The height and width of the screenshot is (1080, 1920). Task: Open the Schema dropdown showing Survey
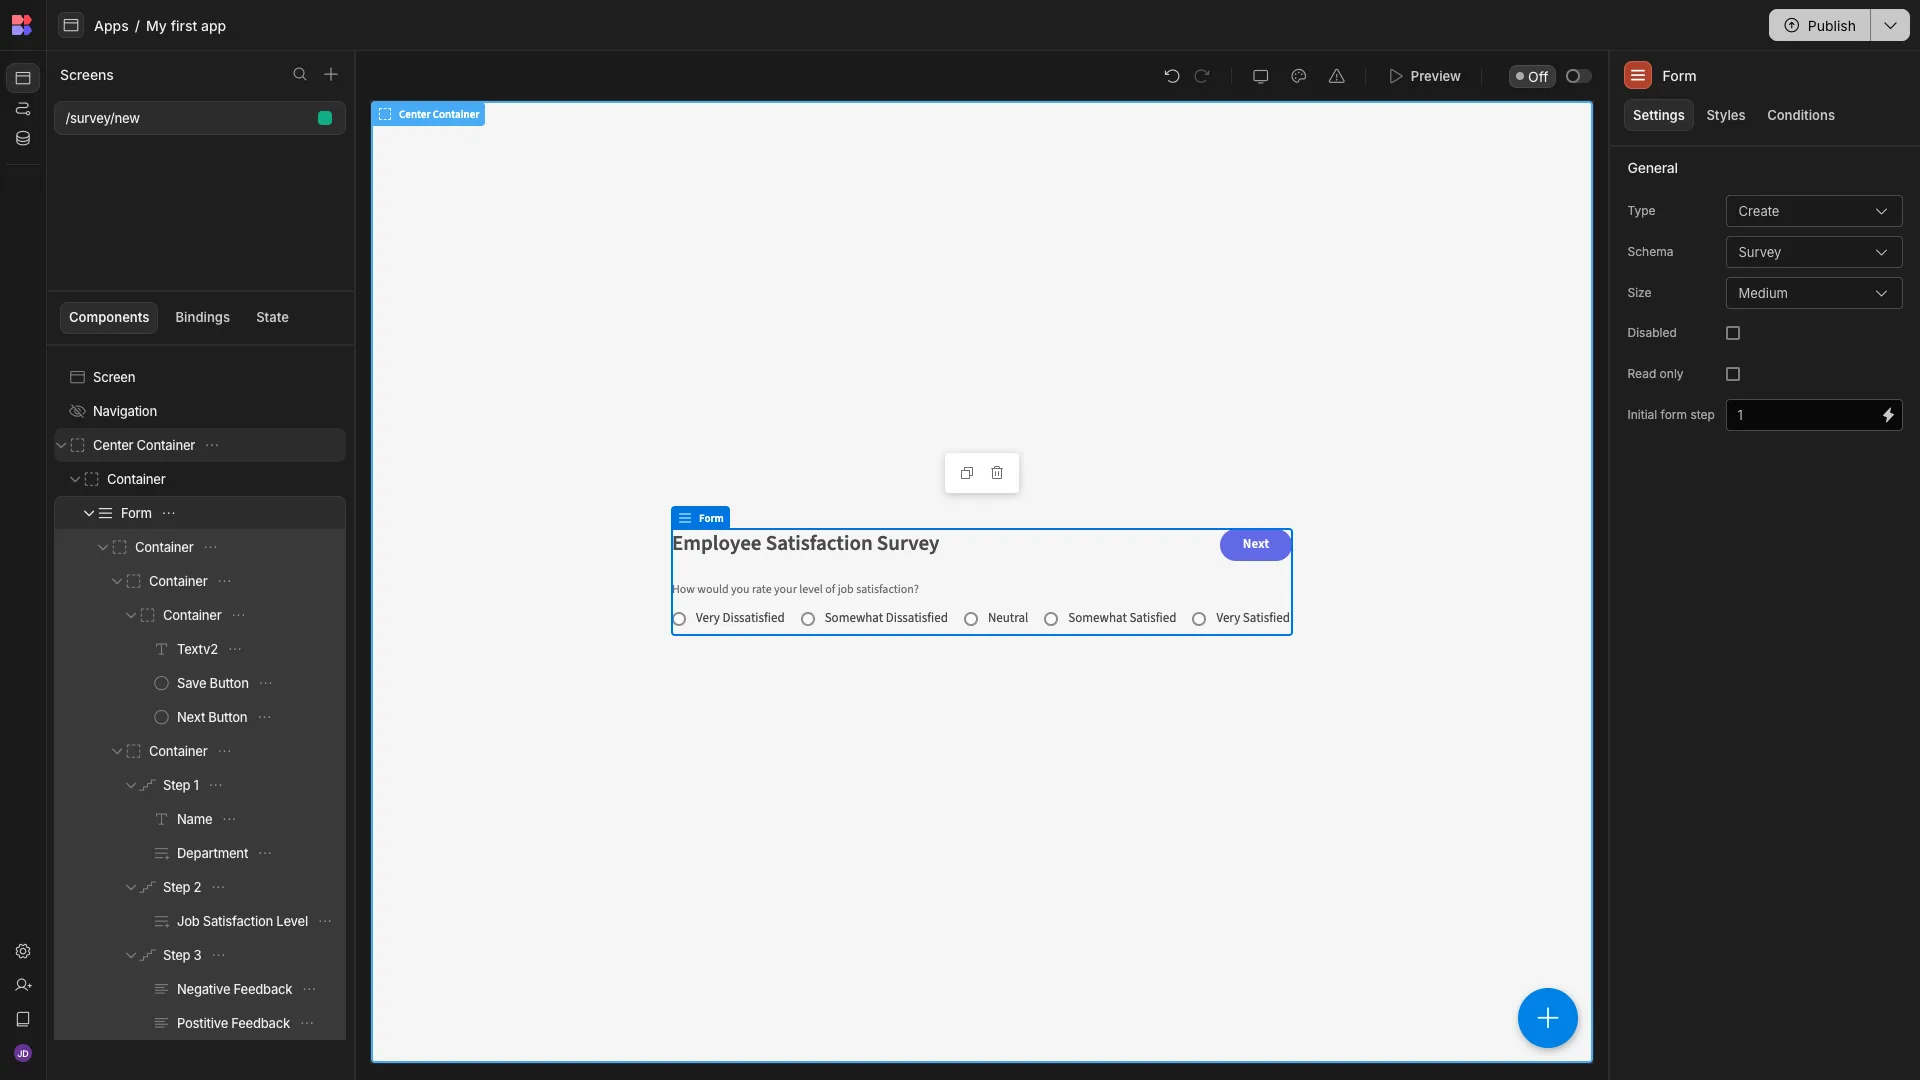tap(1814, 252)
